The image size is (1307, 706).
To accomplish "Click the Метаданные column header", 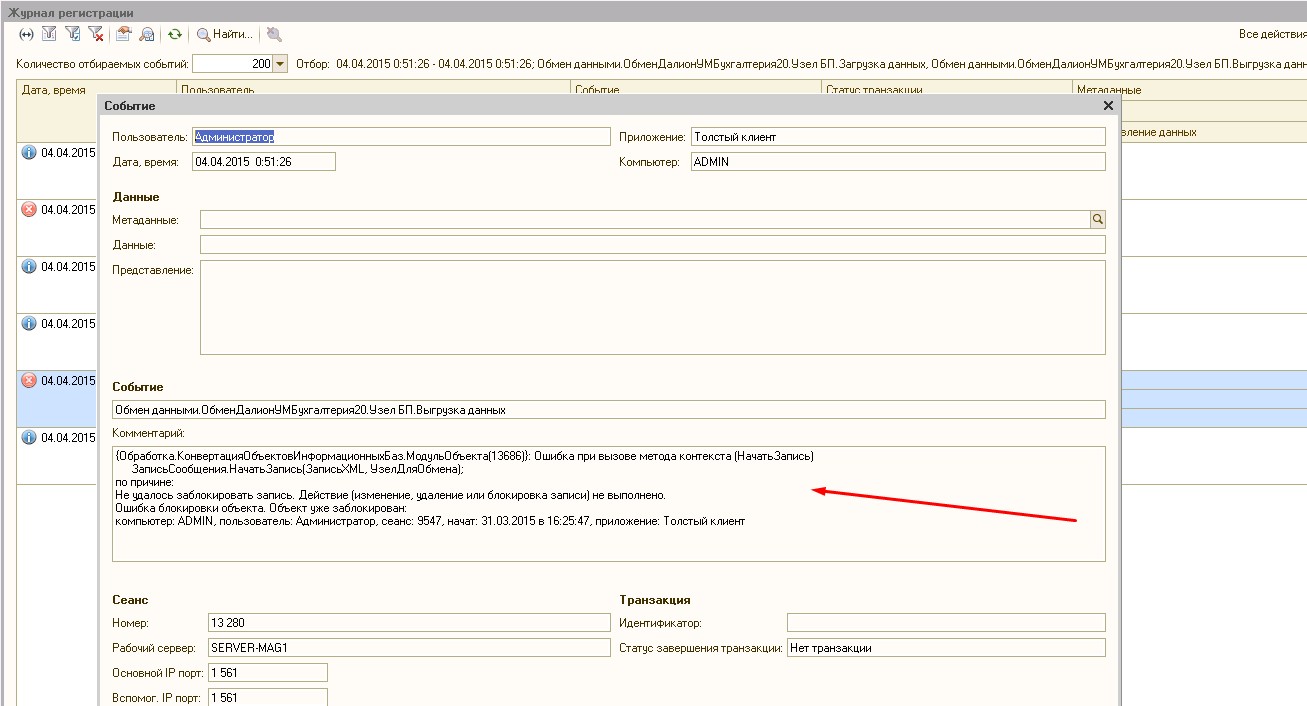I will tap(1188, 90).
